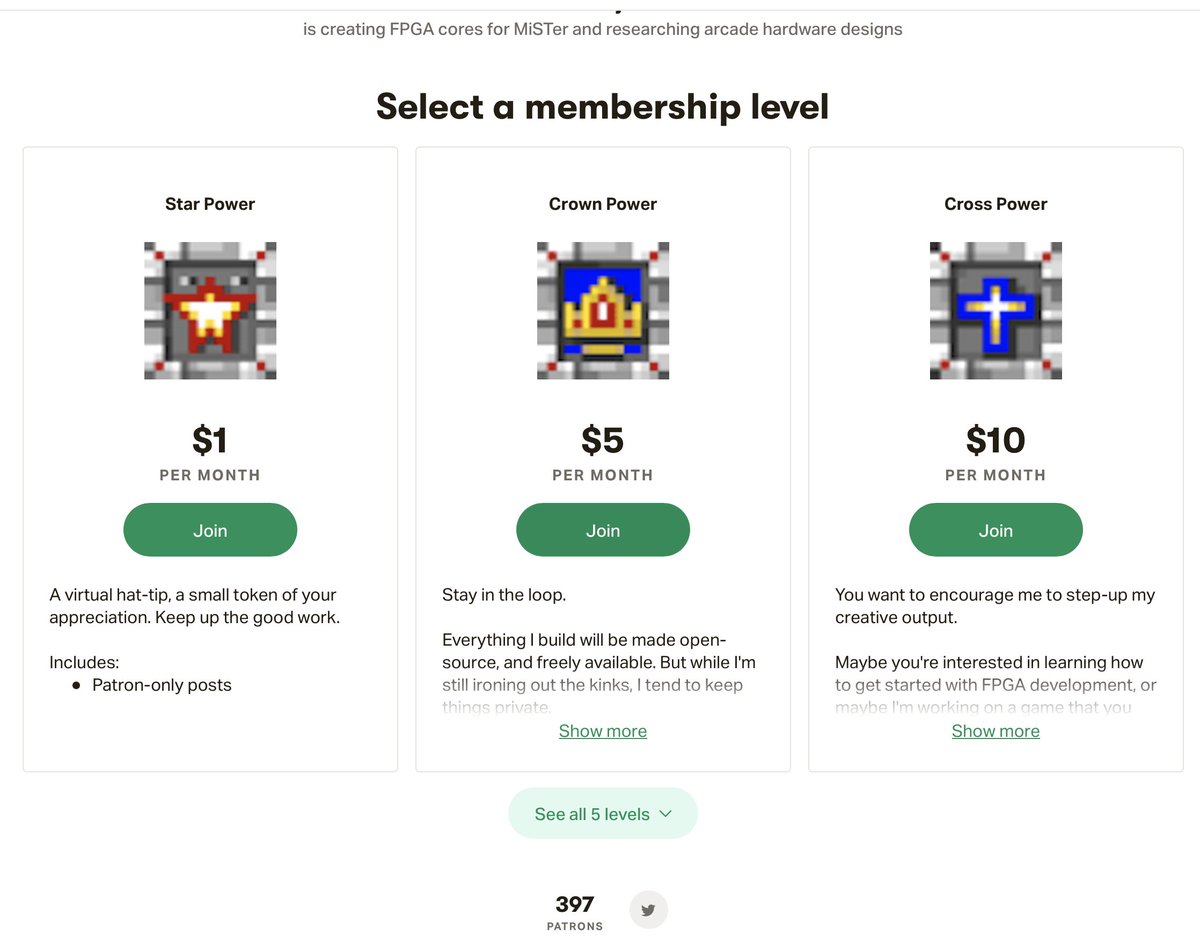Click the Star Power tier title
The width and height of the screenshot is (1200, 936).
[x=210, y=204]
